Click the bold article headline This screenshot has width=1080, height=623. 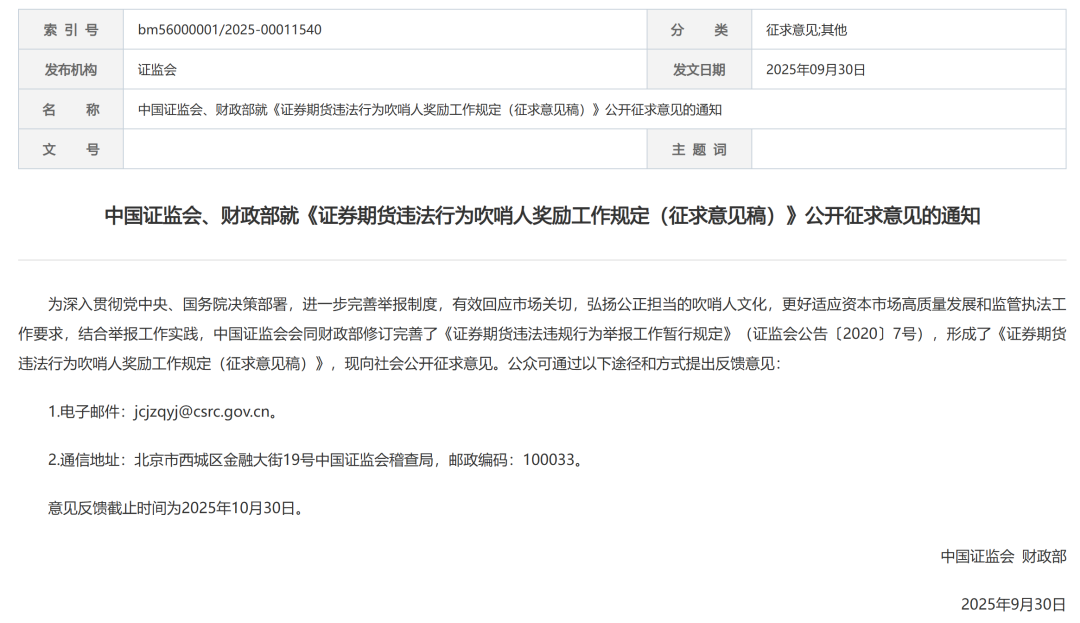[x=542, y=215]
